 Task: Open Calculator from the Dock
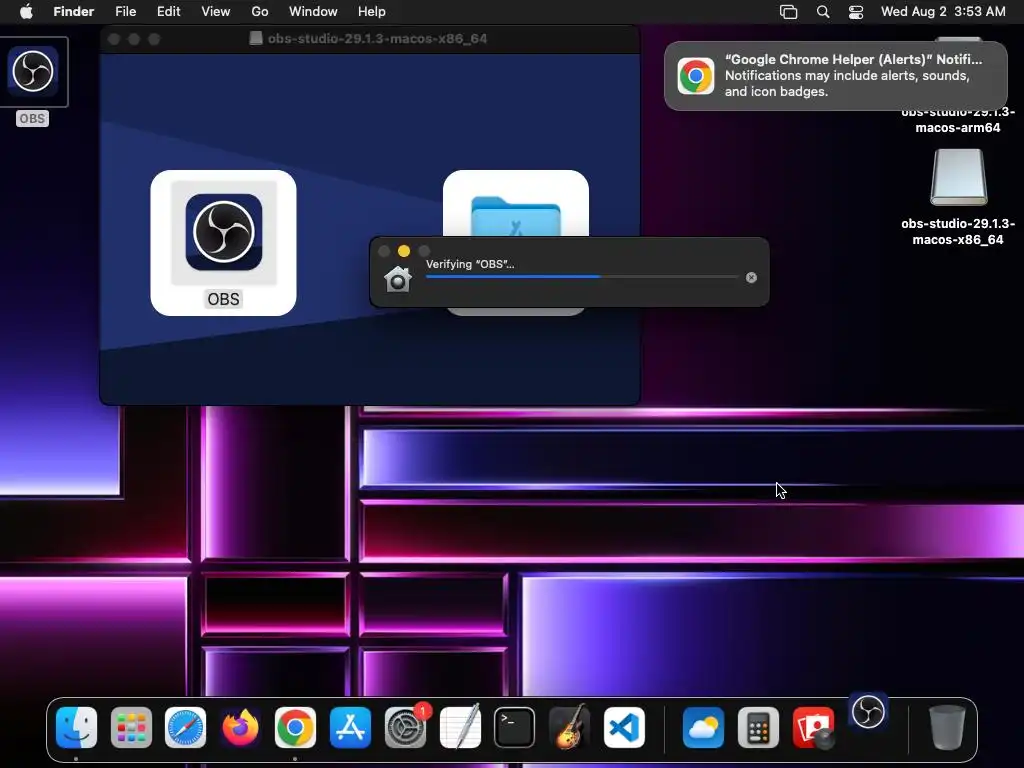pos(758,728)
